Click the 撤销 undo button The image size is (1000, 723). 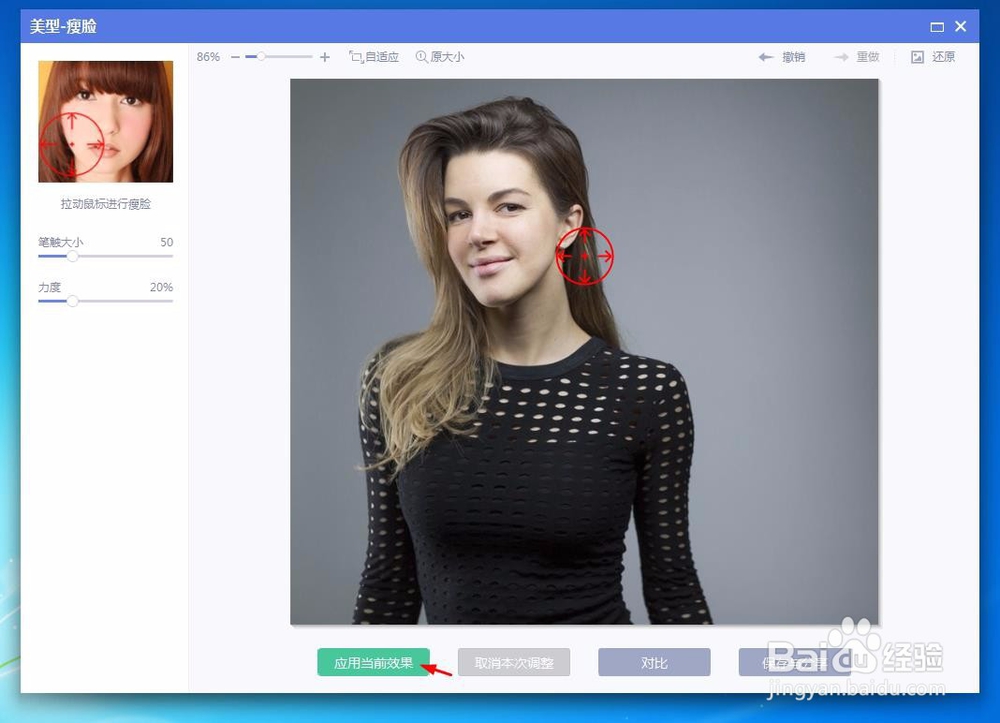[x=782, y=57]
